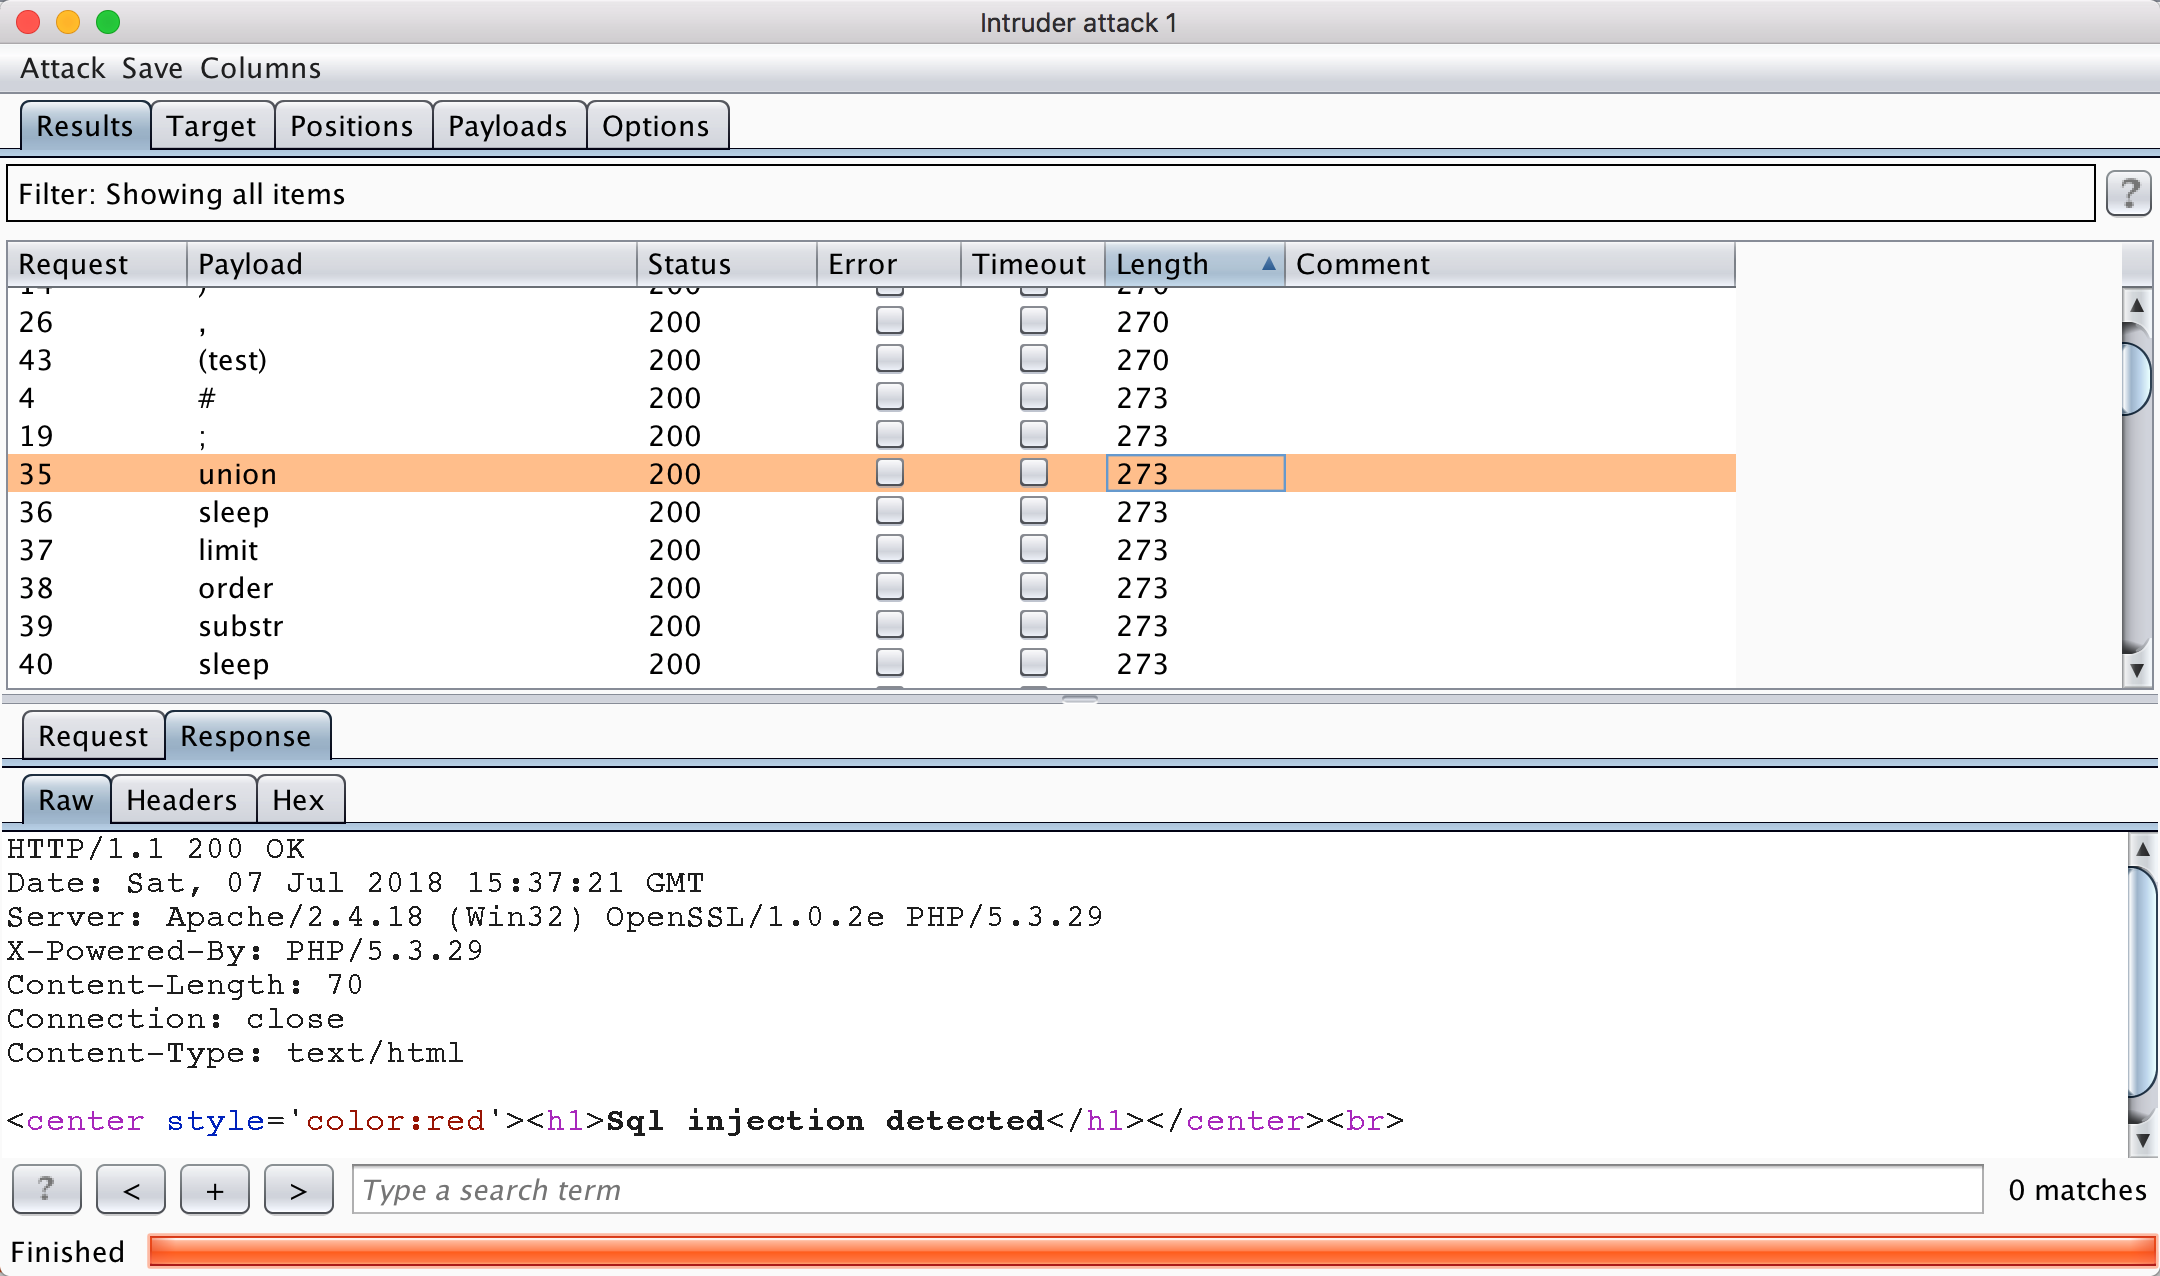
Task: Click the forward navigation arrow
Action: click(x=298, y=1189)
